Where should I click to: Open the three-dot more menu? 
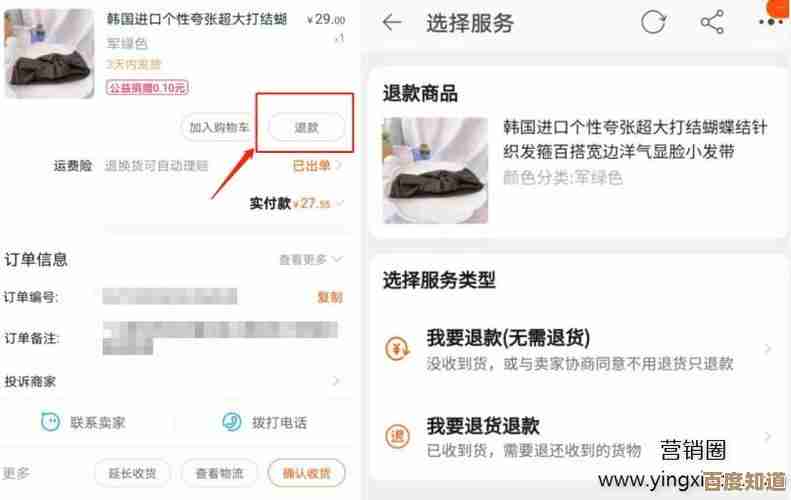tap(771, 22)
